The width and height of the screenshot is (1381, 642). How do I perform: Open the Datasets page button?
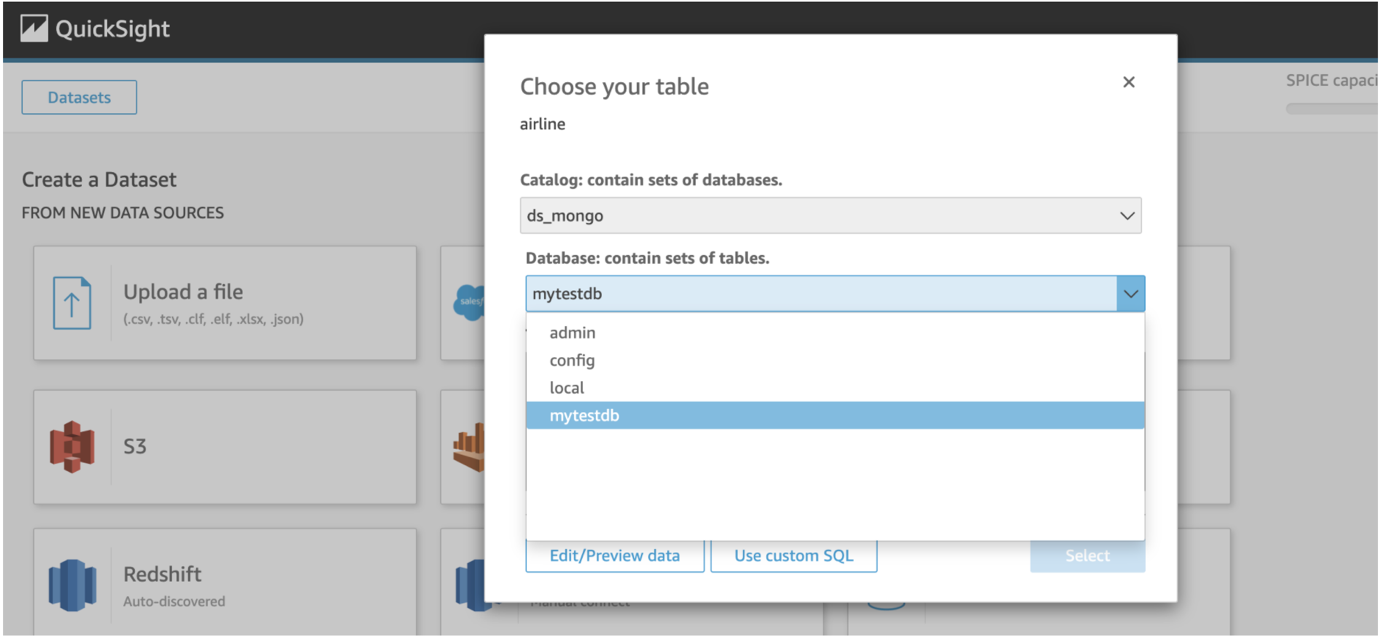click(x=79, y=98)
